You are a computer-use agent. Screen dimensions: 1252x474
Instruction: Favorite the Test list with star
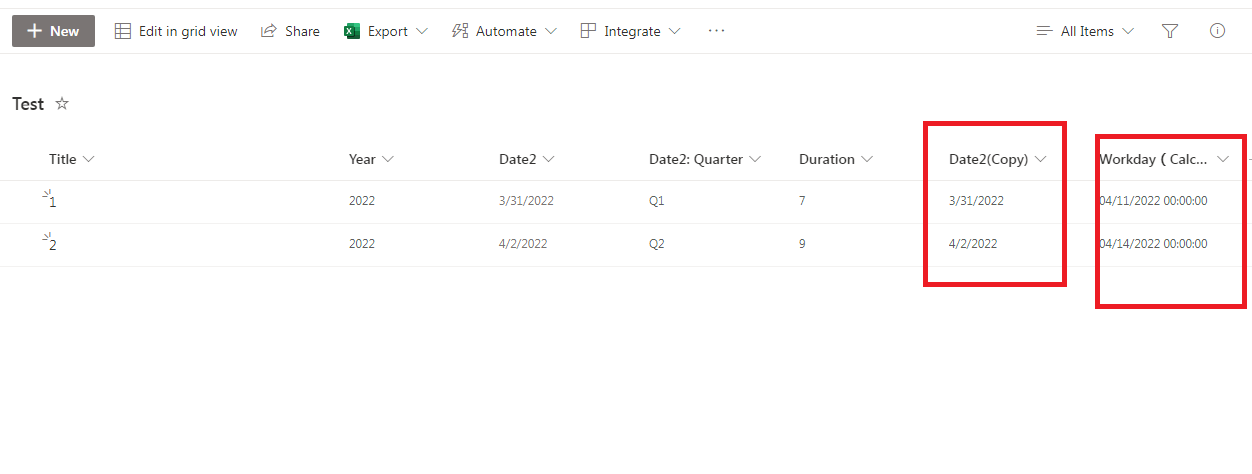click(62, 103)
